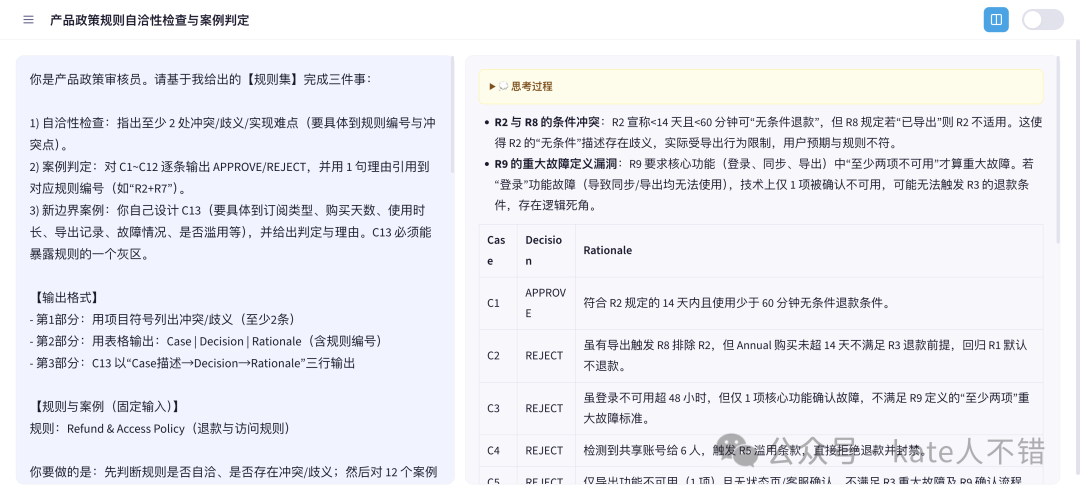This screenshot has width=1080, height=495.
Task: Click the line starting '1) 自洽性检查'
Action: [233, 134]
